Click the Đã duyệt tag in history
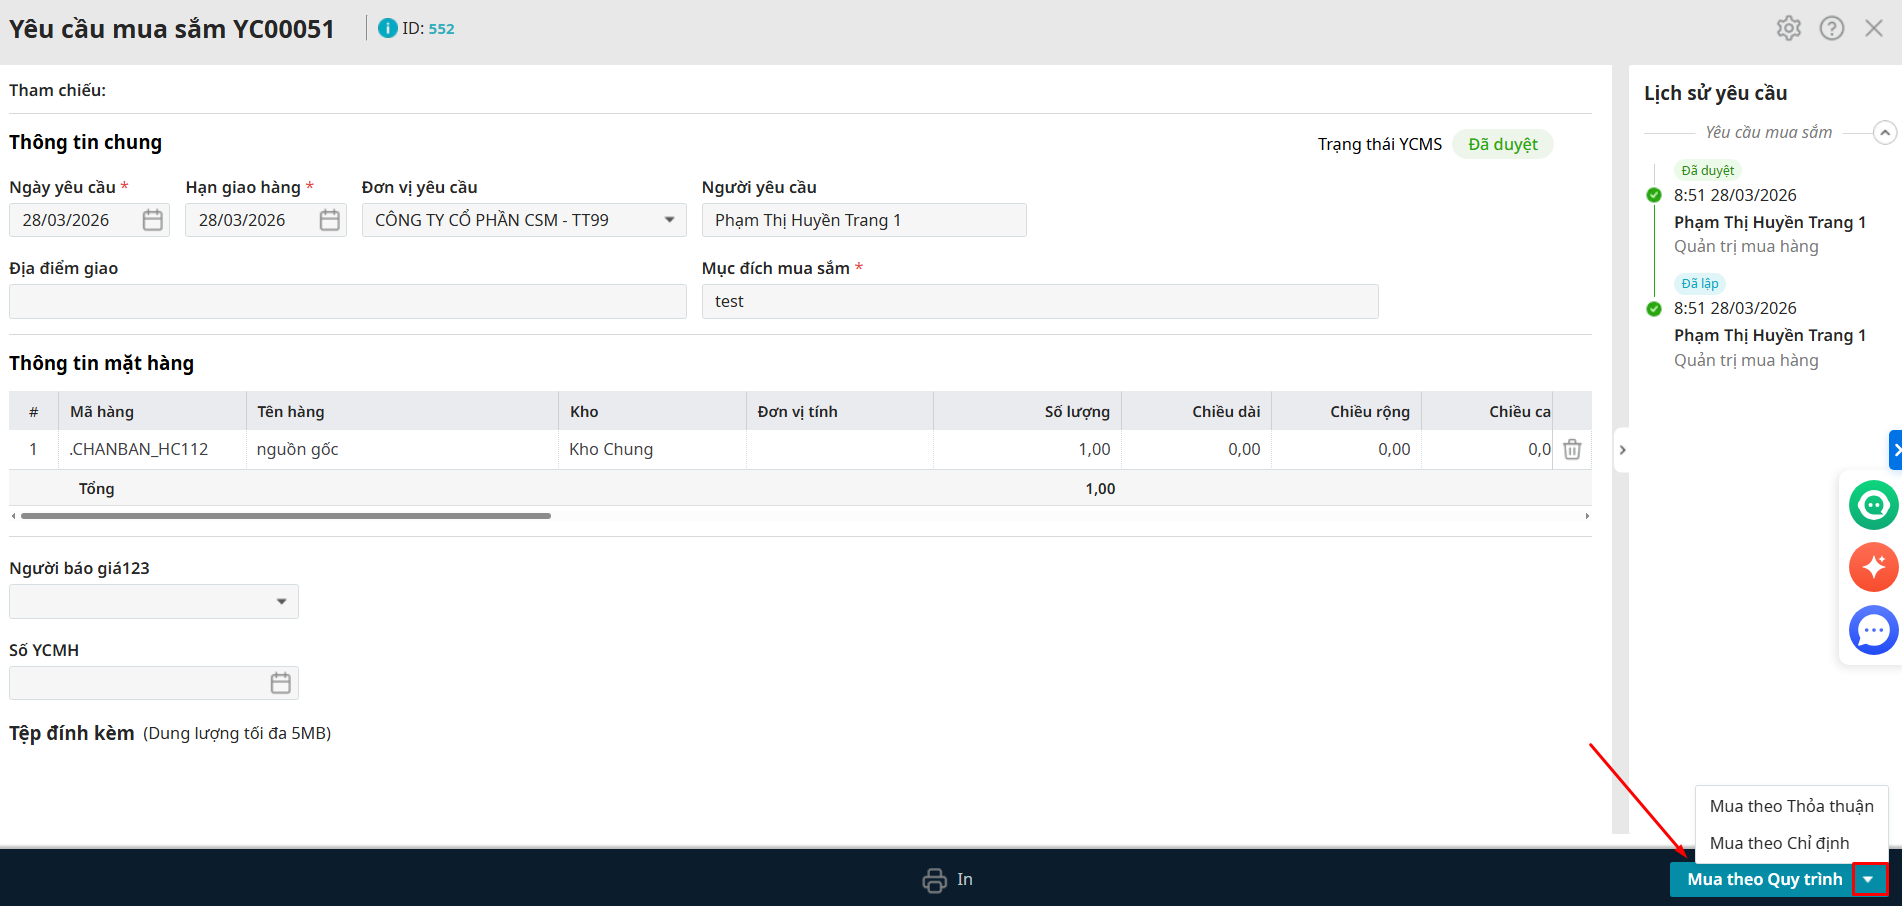Viewport: 1902px width, 906px height. [x=1708, y=170]
